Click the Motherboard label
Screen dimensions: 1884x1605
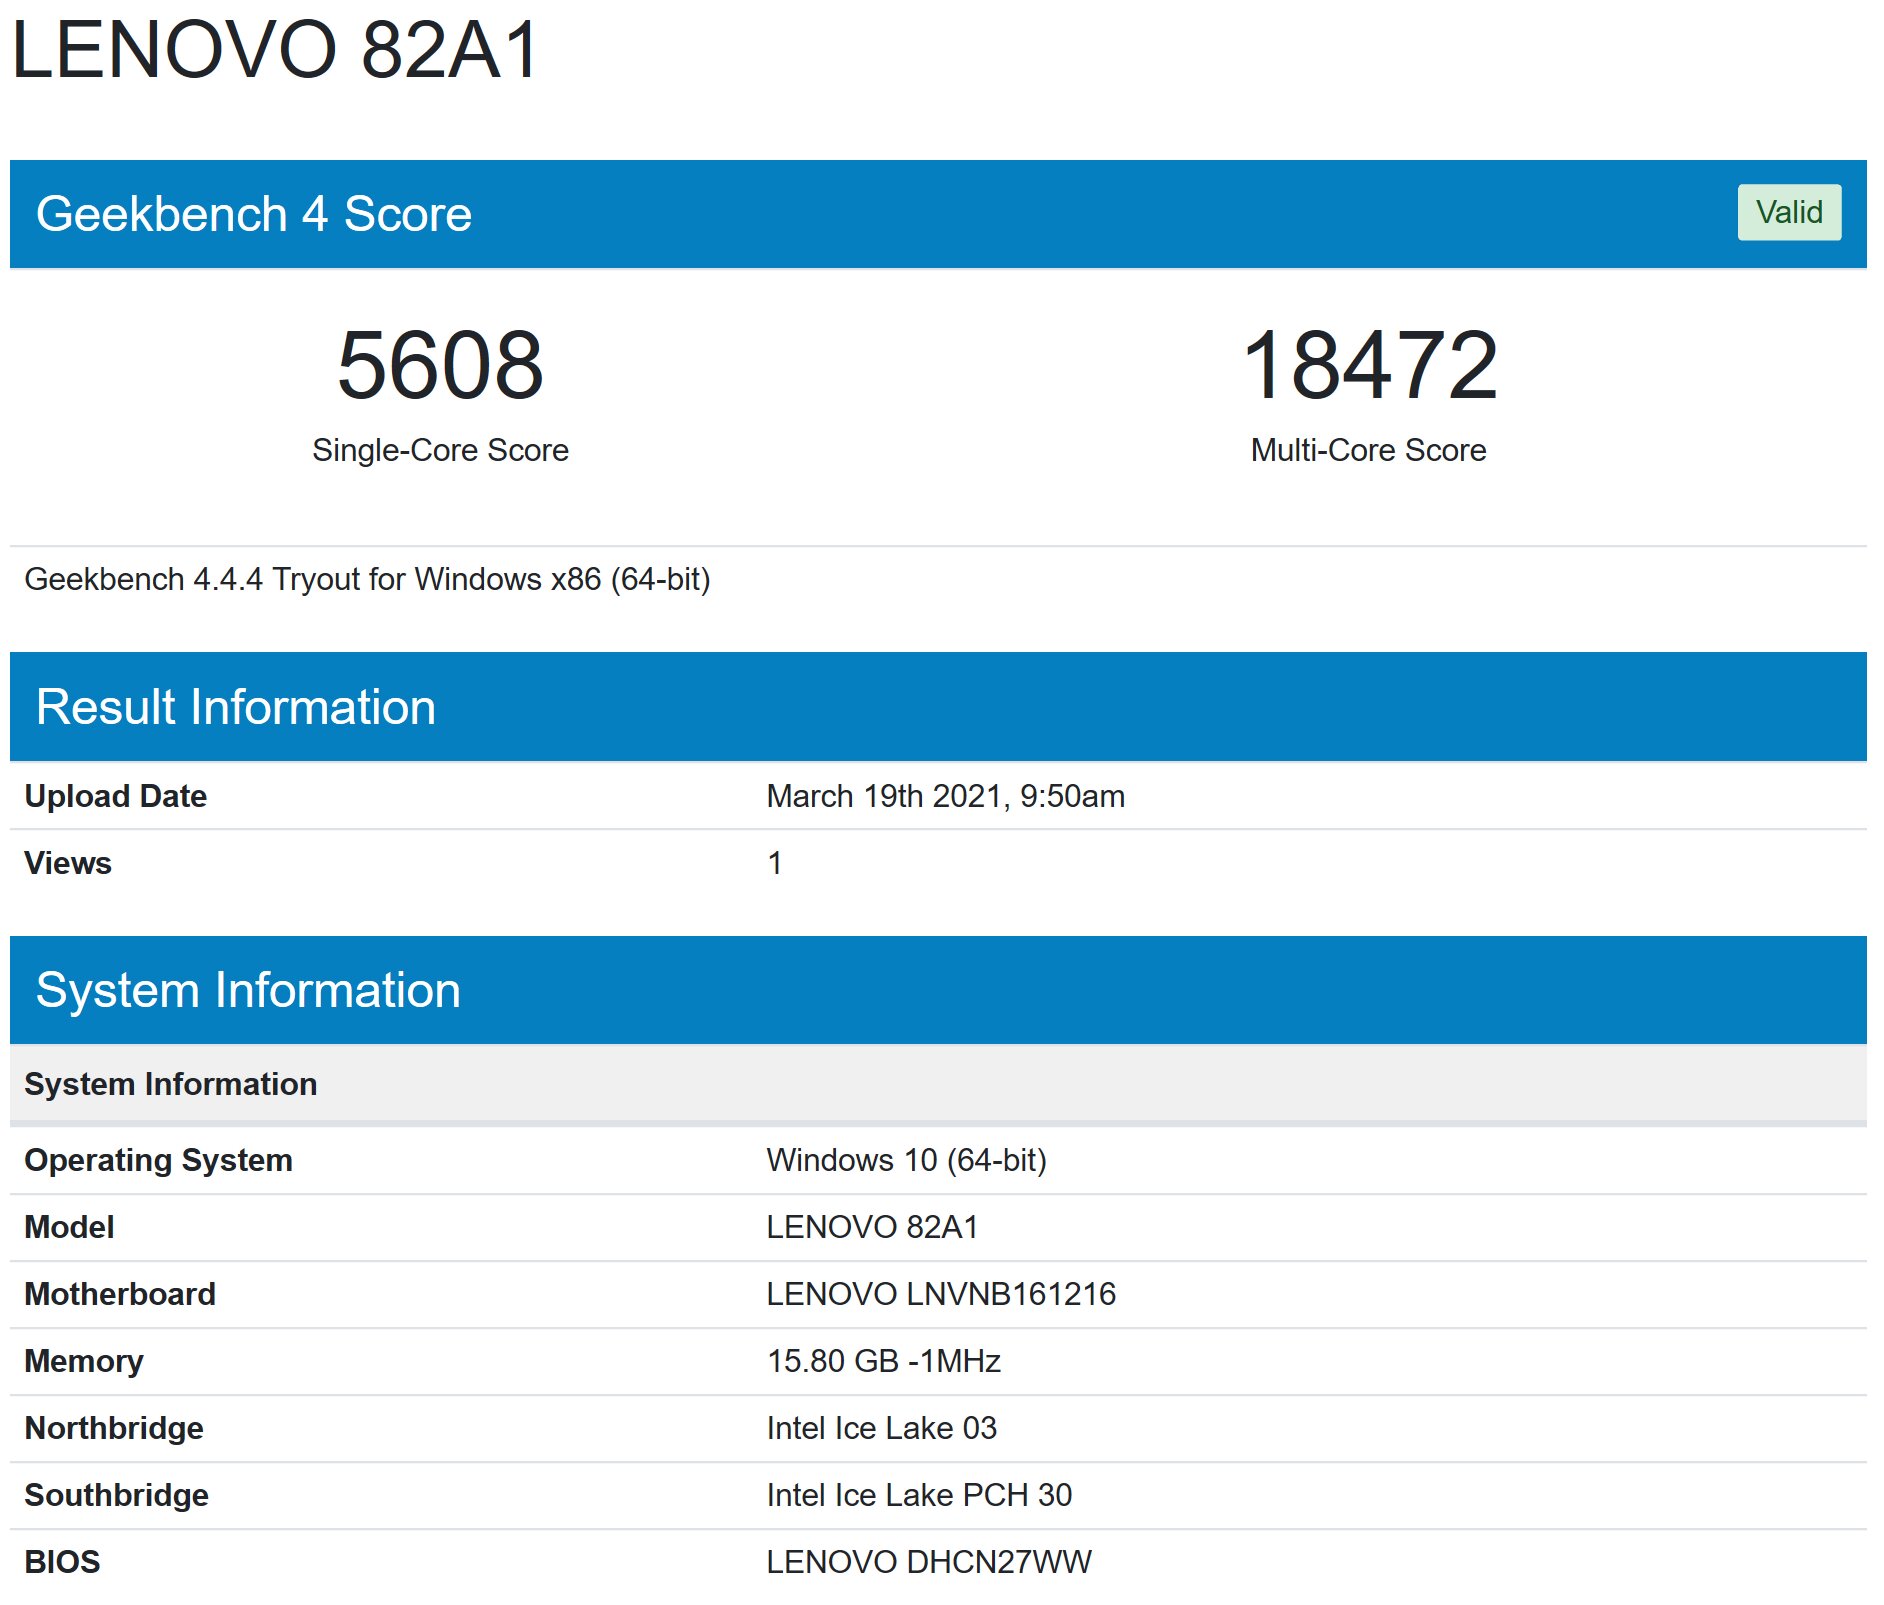coord(119,1294)
